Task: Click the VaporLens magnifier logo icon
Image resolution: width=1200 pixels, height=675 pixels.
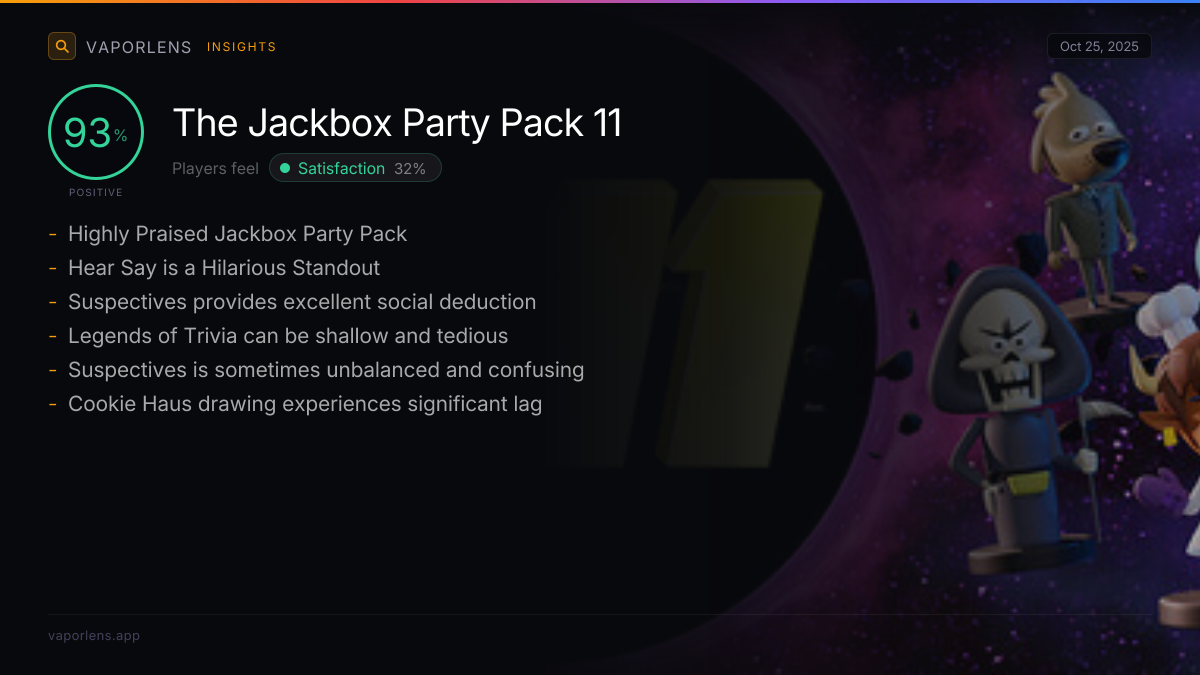Action: pyautogui.click(x=62, y=46)
